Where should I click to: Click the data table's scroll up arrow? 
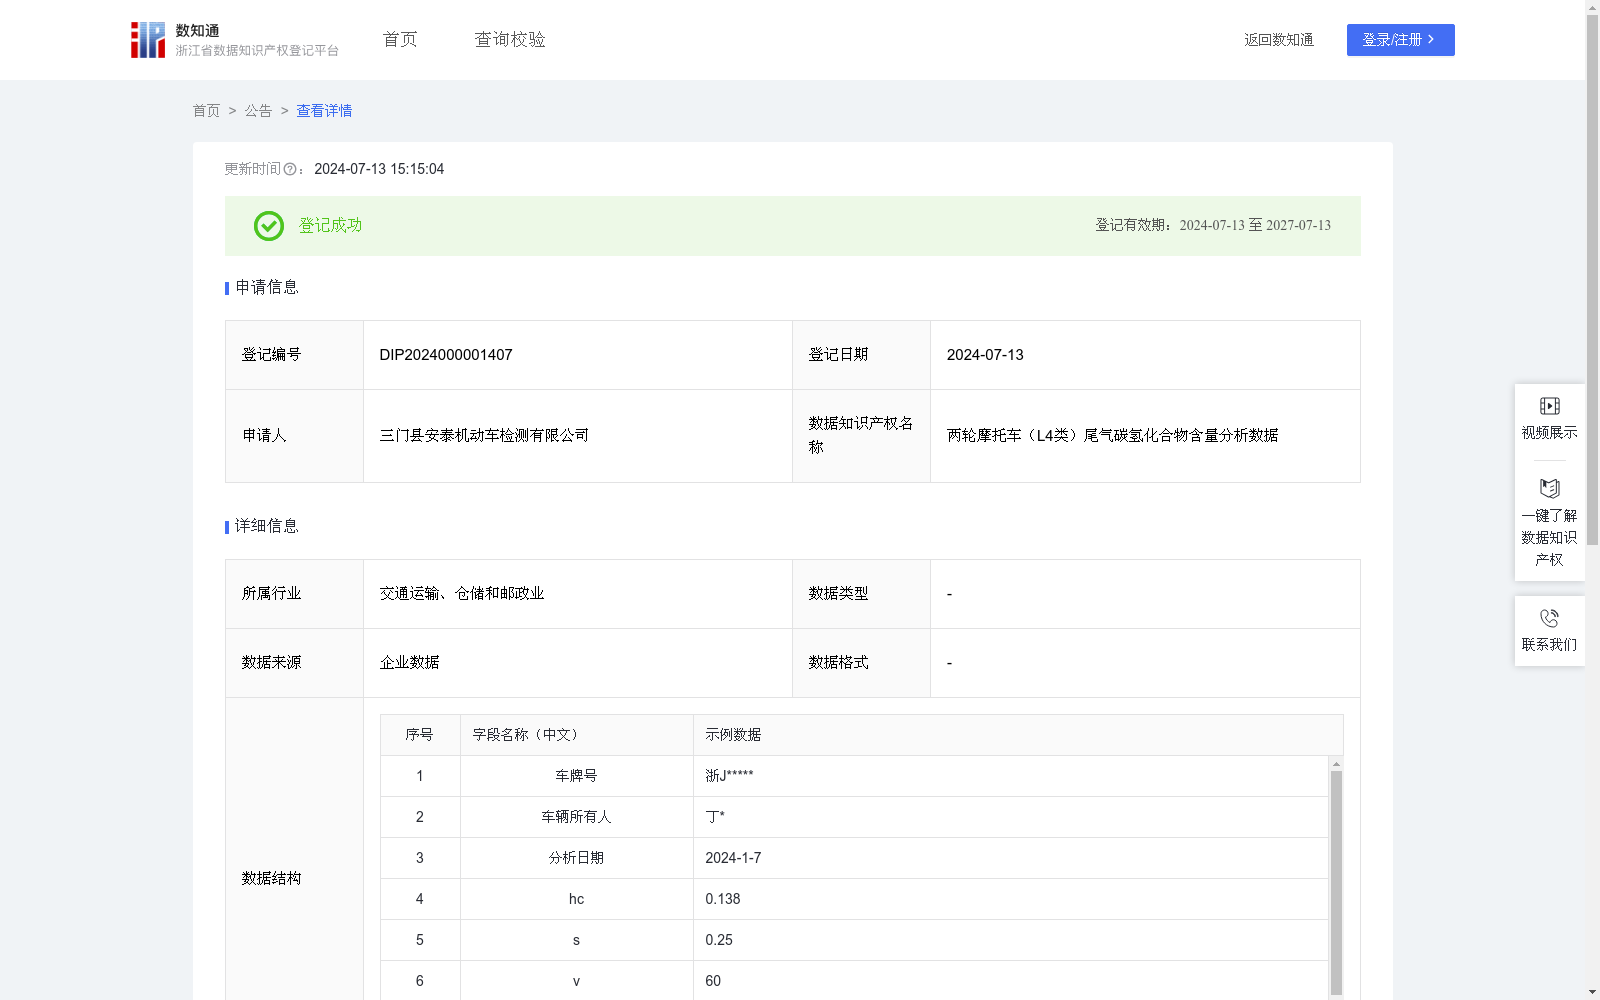[x=1336, y=764]
